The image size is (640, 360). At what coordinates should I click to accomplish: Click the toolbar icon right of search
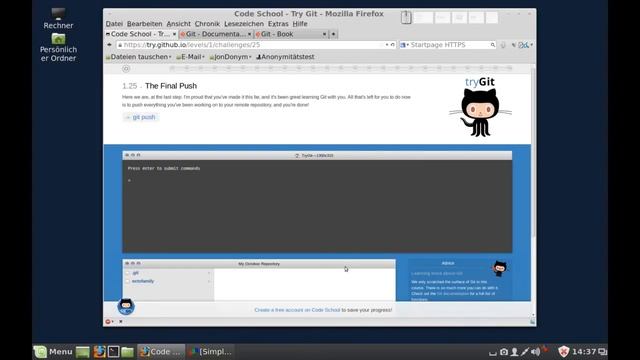point(503,45)
